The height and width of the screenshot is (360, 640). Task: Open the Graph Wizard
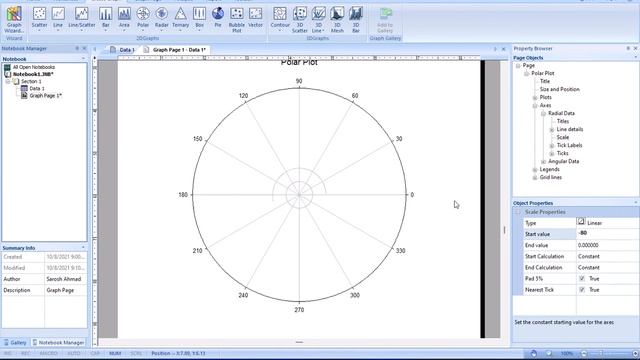tap(14, 20)
